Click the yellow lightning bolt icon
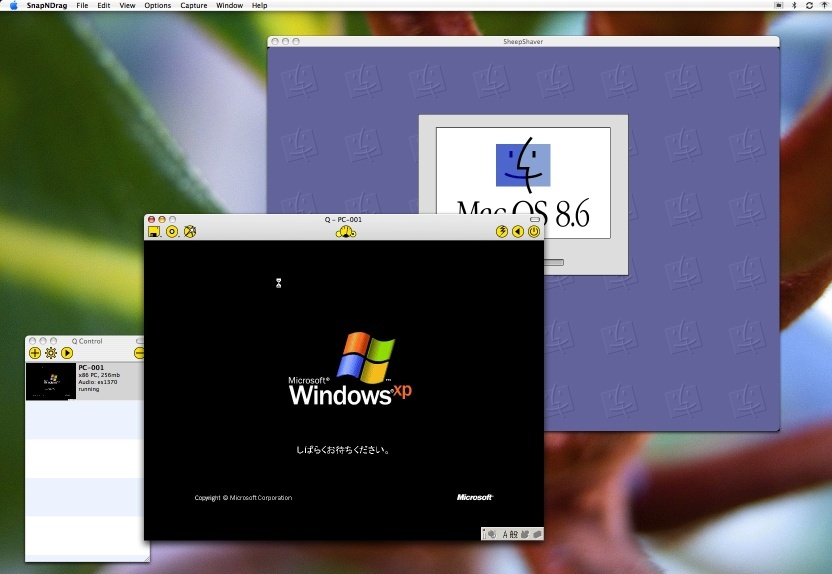Screen dimensions: 832x574 [x=502, y=232]
